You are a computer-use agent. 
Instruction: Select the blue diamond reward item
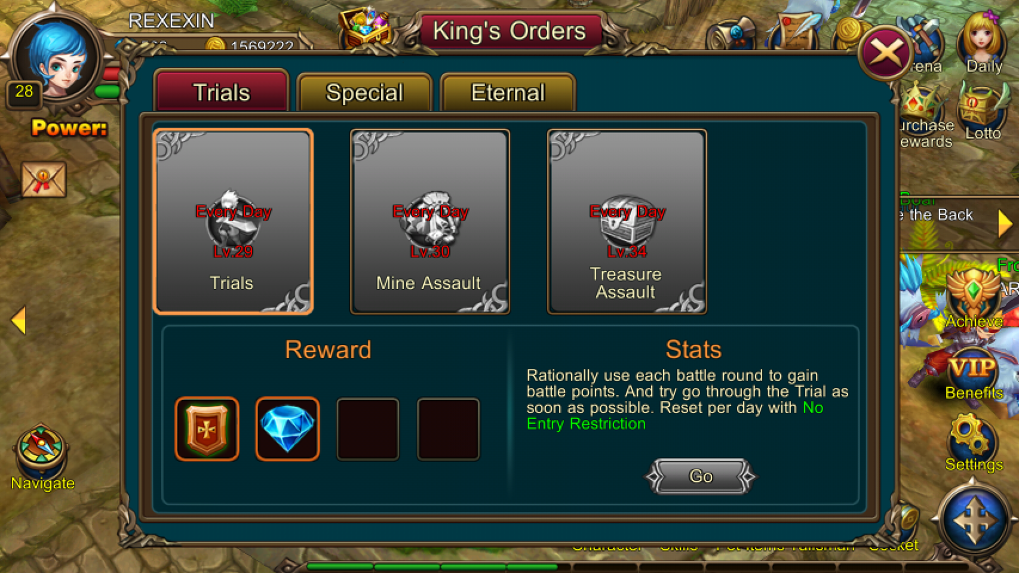(287, 429)
